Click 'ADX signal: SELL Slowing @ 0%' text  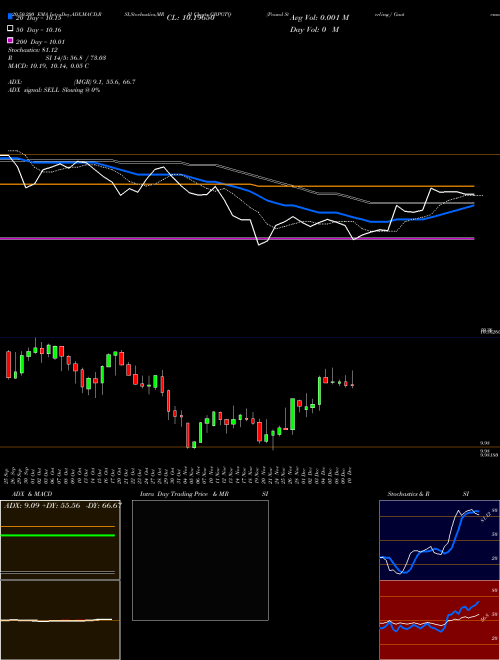(x=54, y=90)
